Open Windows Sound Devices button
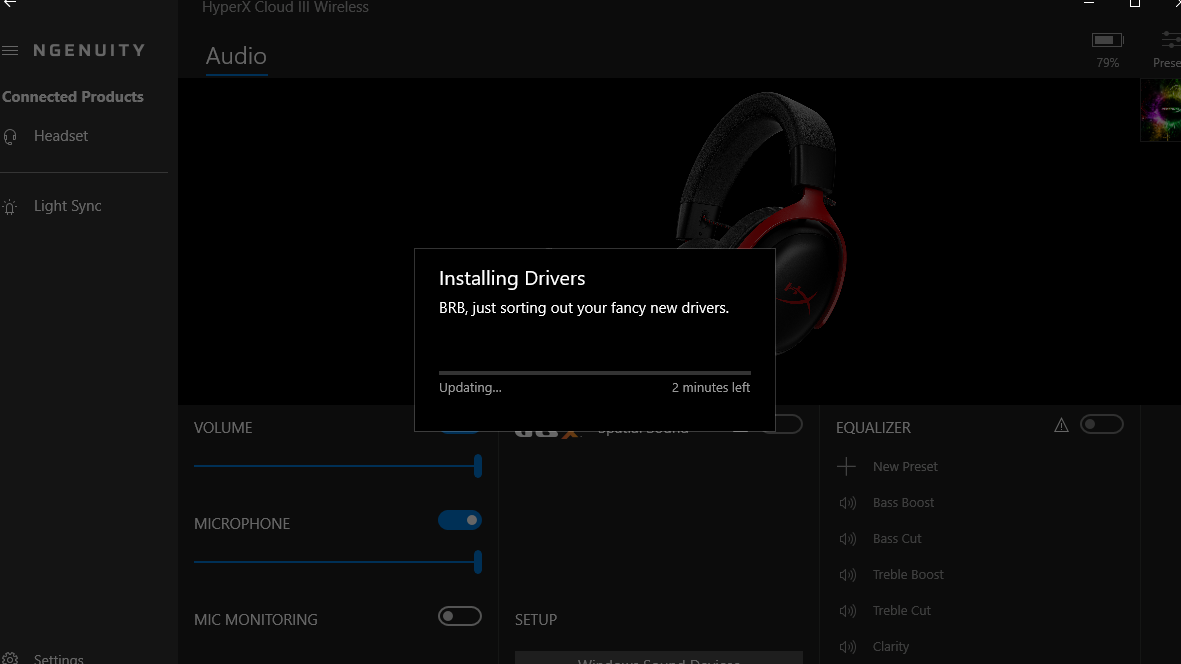Image resolution: width=1181 pixels, height=664 pixels. coord(659,658)
